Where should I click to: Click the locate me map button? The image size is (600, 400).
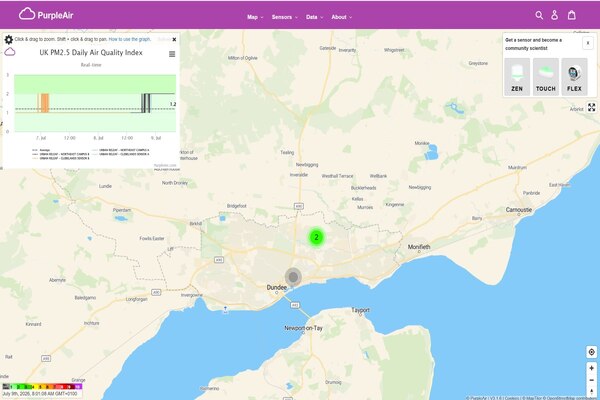pyautogui.click(x=592, y=352)
